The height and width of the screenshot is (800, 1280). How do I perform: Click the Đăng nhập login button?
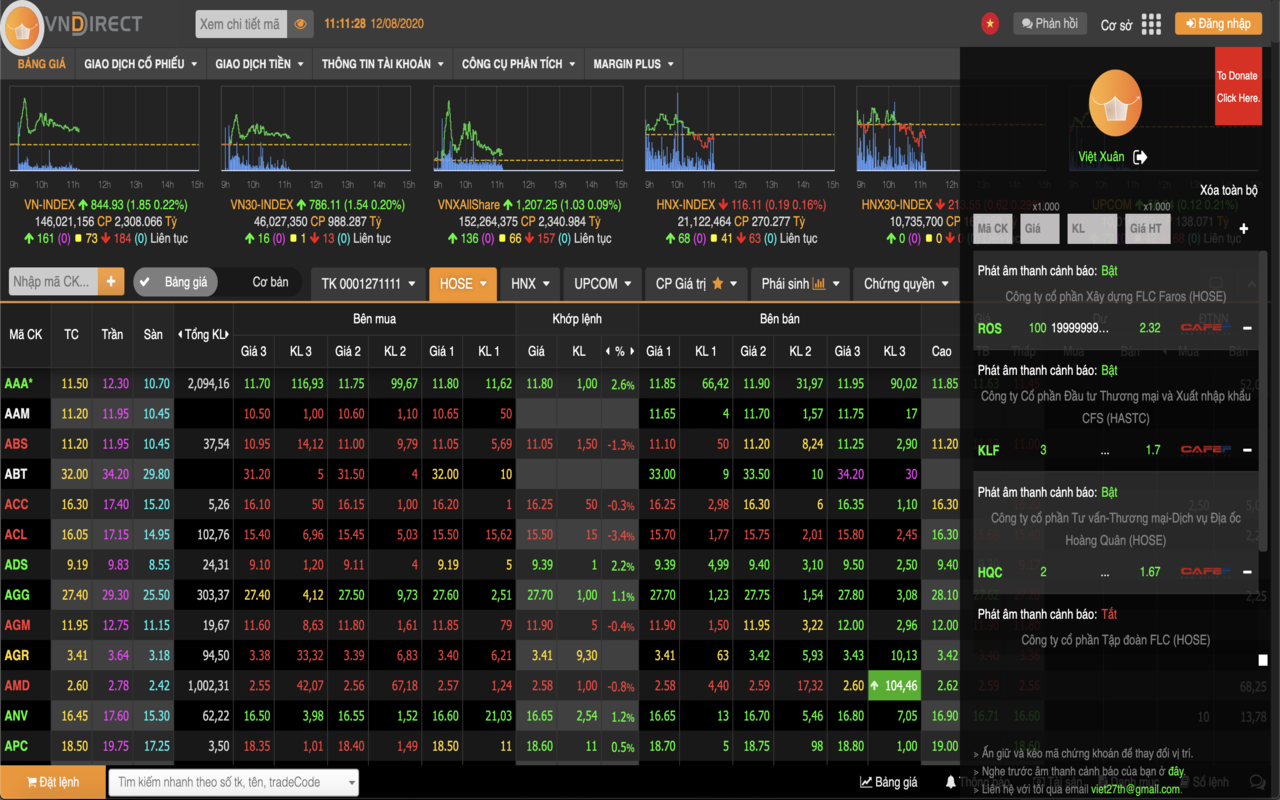(x=1218, y=23)
